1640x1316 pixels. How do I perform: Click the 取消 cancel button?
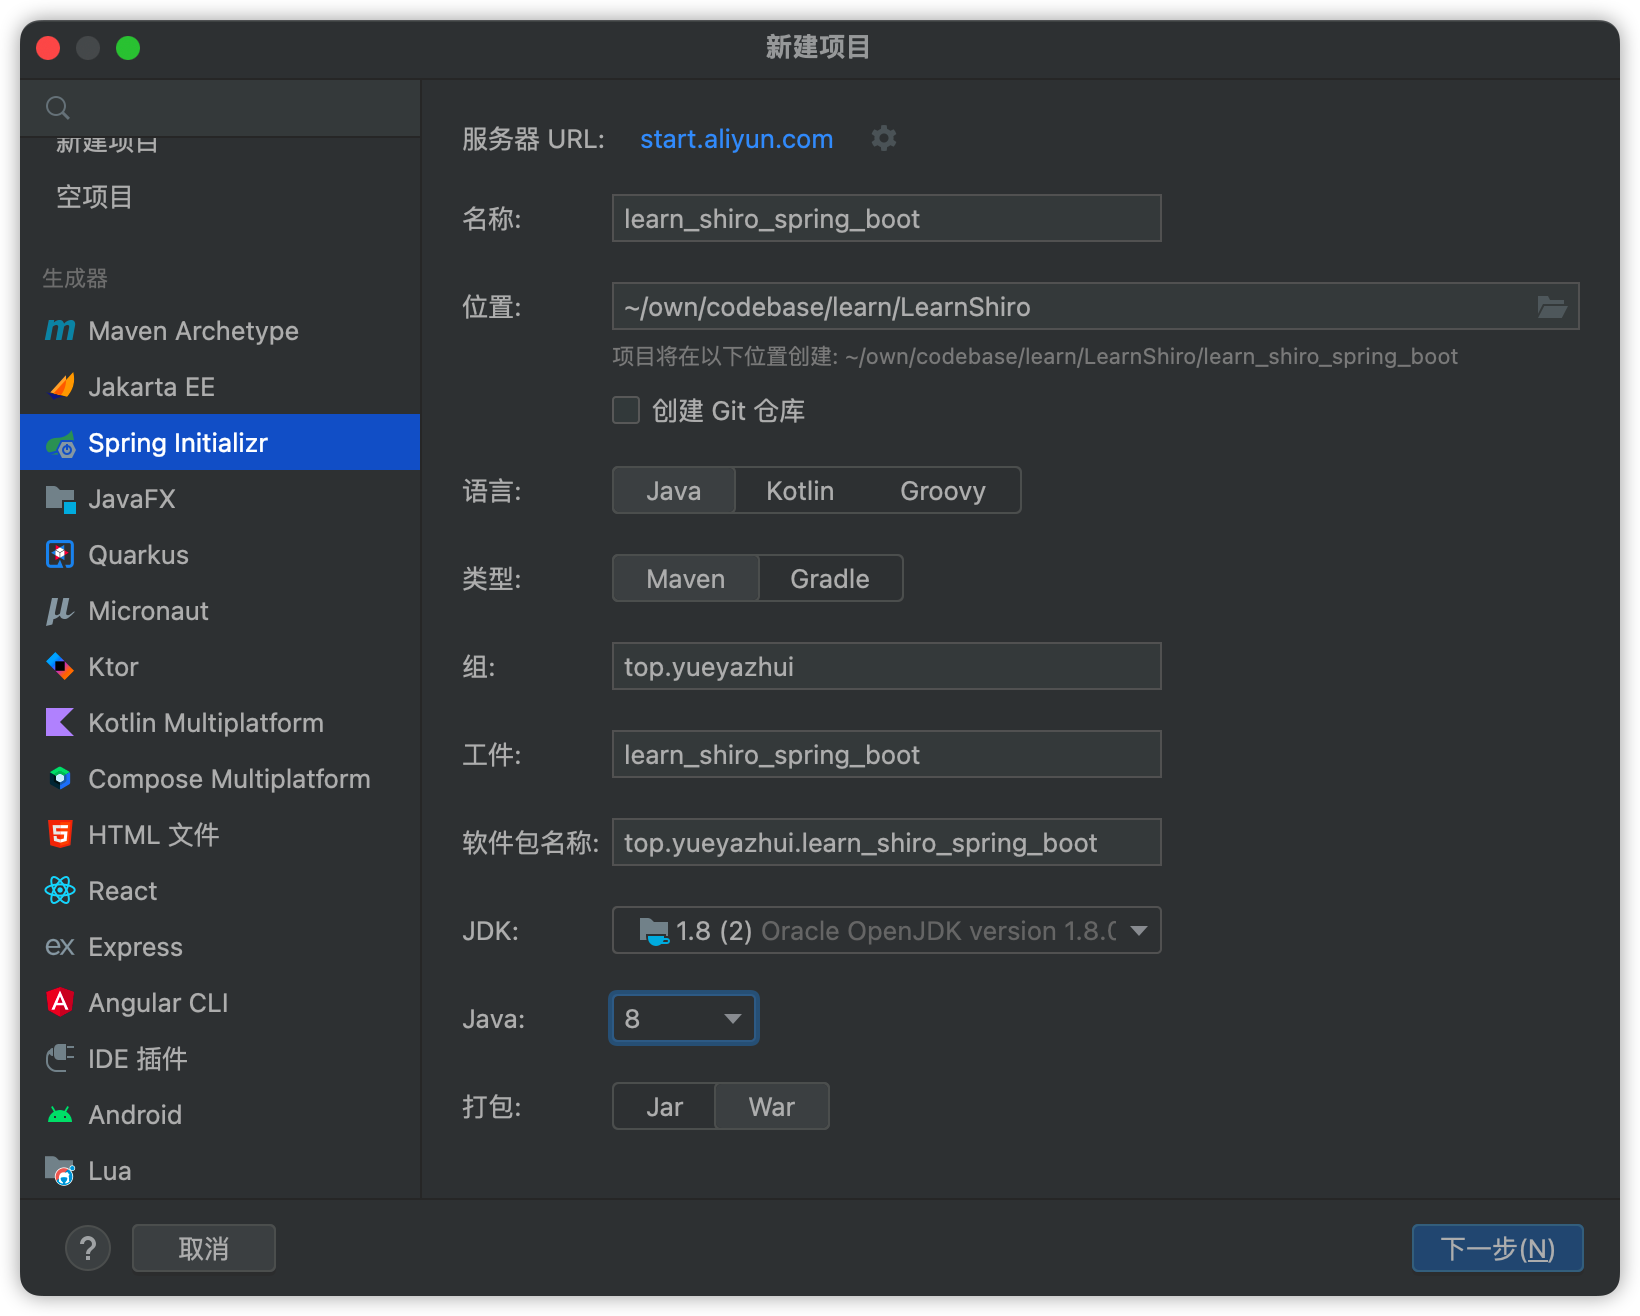point(204,1248)
